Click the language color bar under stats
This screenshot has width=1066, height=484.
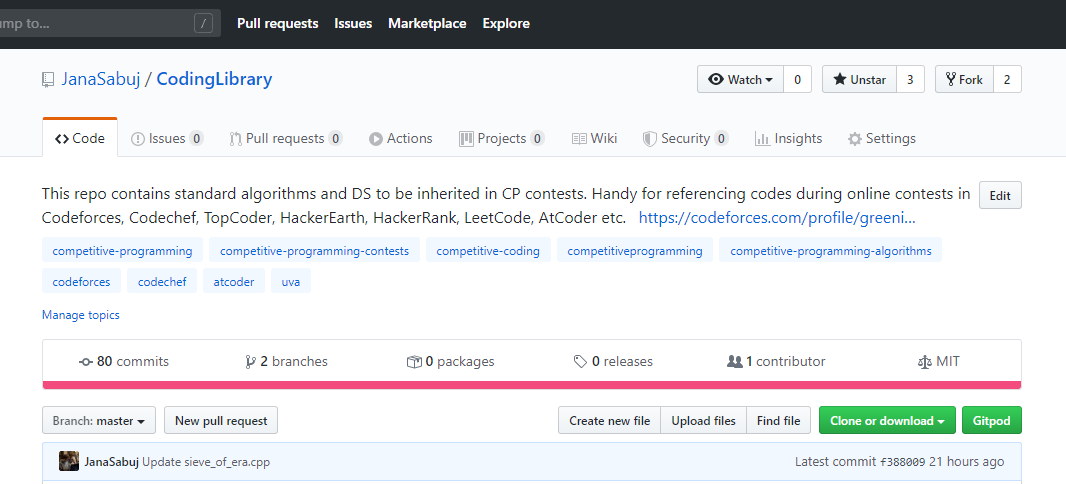[532, 385]
